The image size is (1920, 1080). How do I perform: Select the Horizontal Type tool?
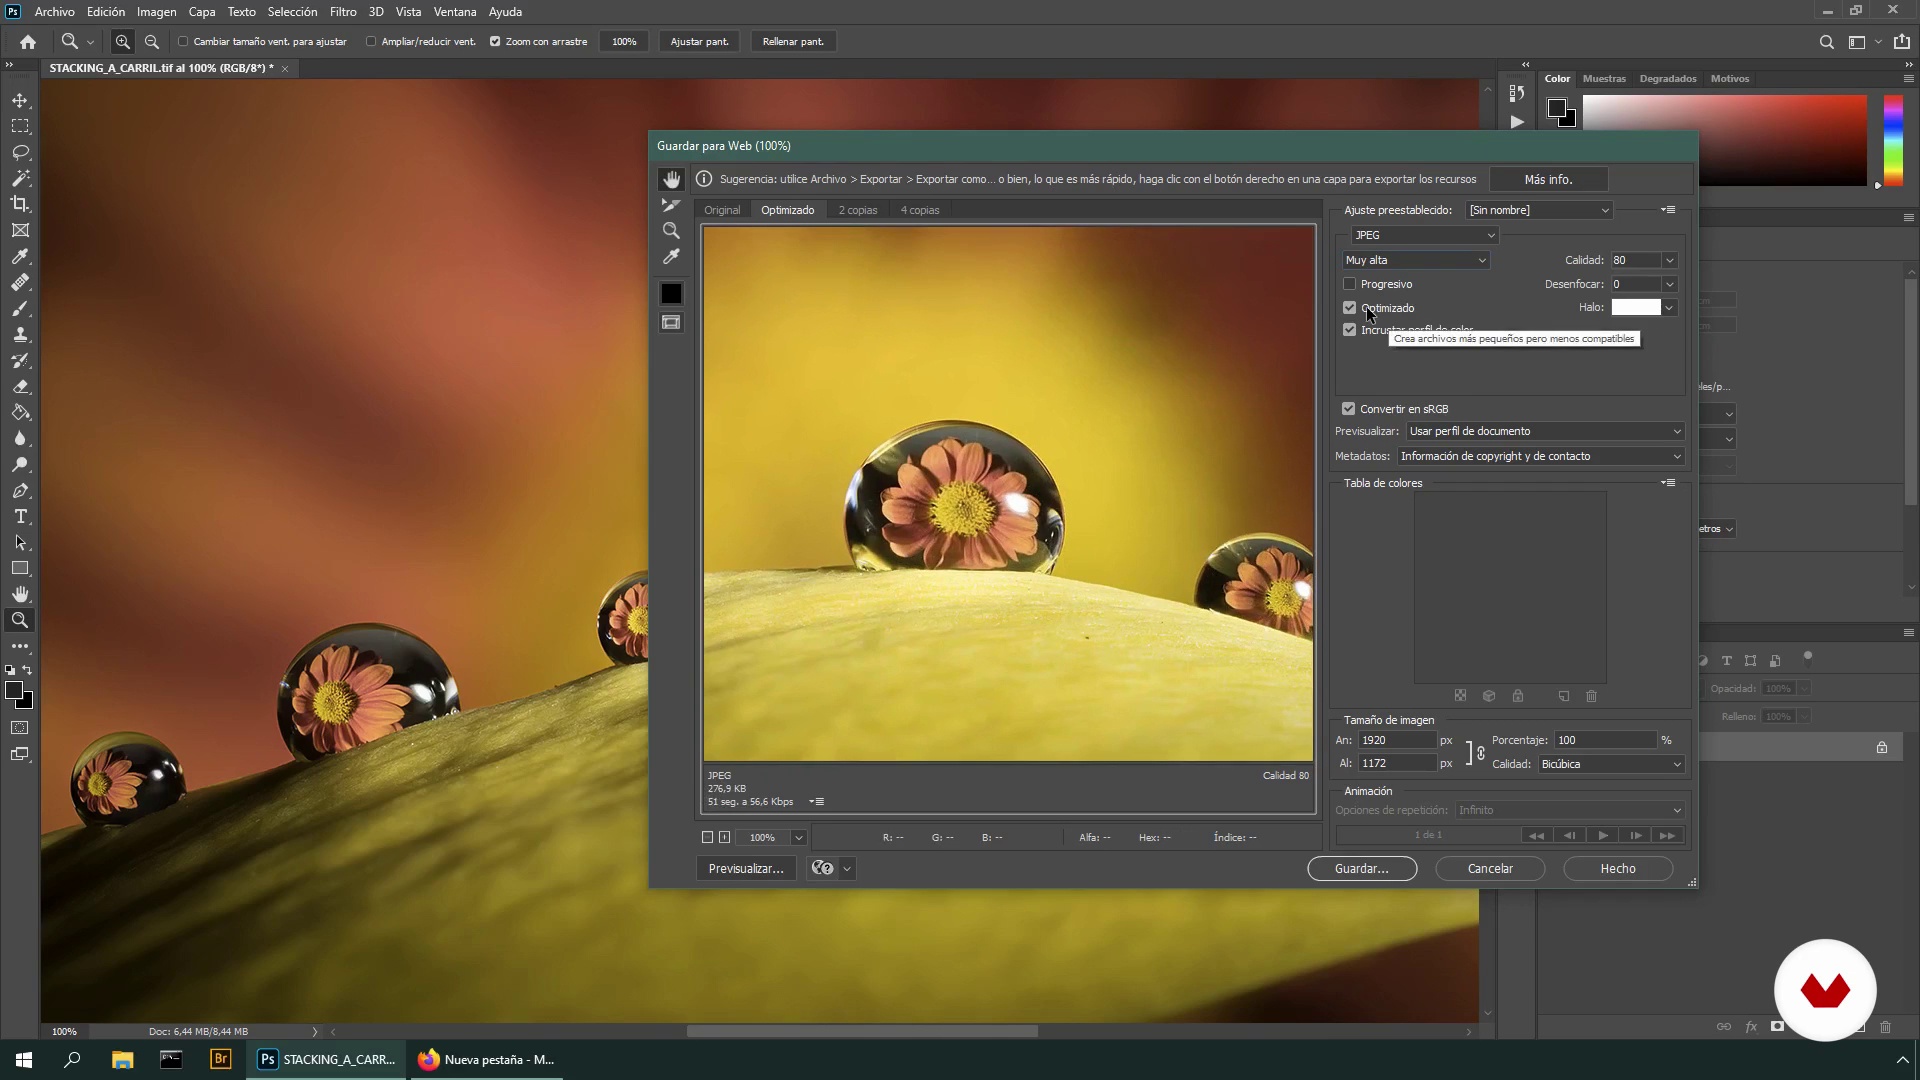20,517
